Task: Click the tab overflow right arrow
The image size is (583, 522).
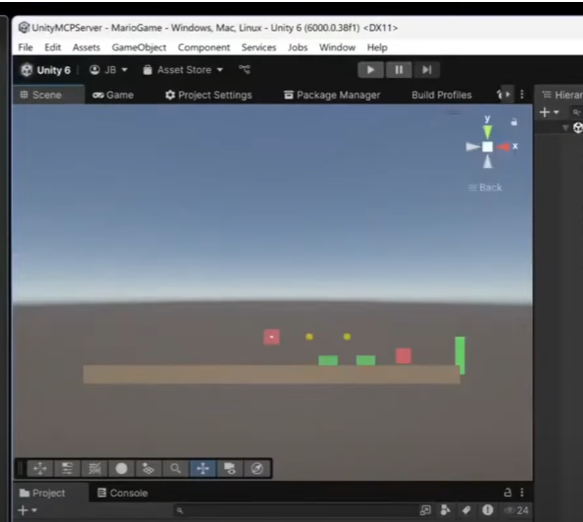Action: point(508,94)
